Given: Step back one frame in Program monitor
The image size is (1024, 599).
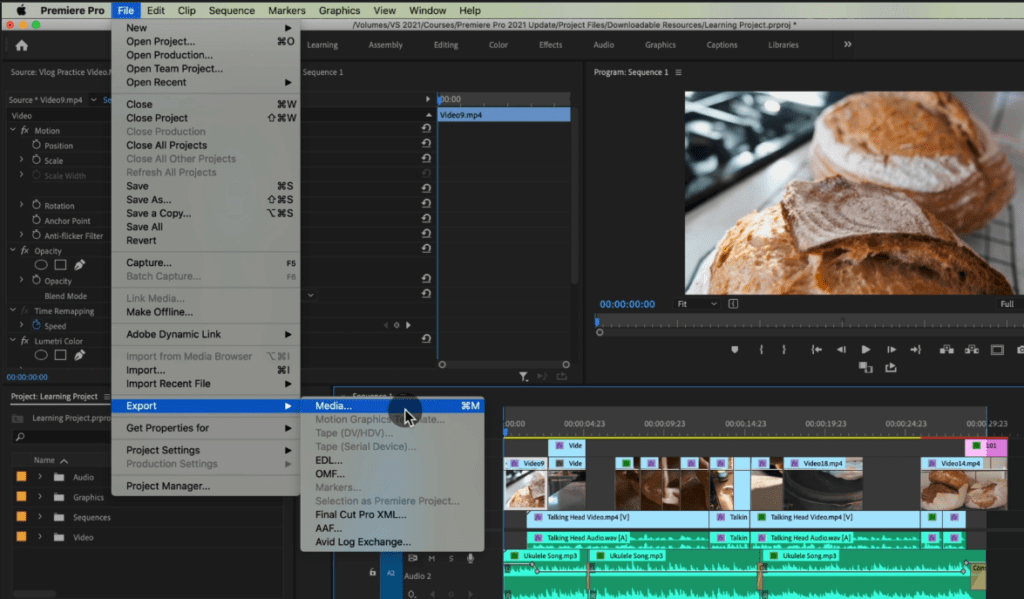Looking at the screenshot, I should pyautogui.click(x=841, y=350).
